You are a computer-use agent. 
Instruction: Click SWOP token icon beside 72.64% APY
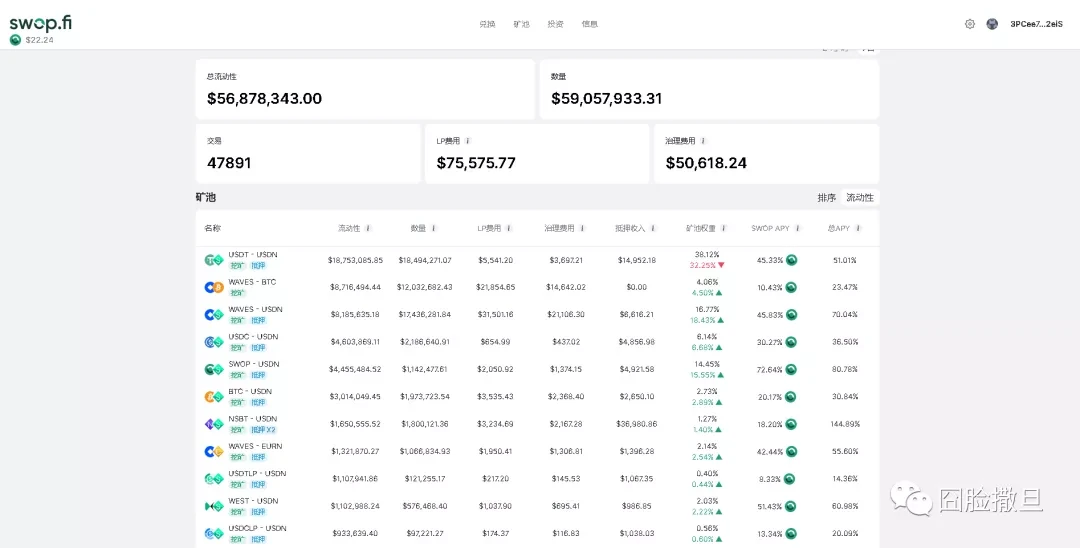tap(791, 370)
